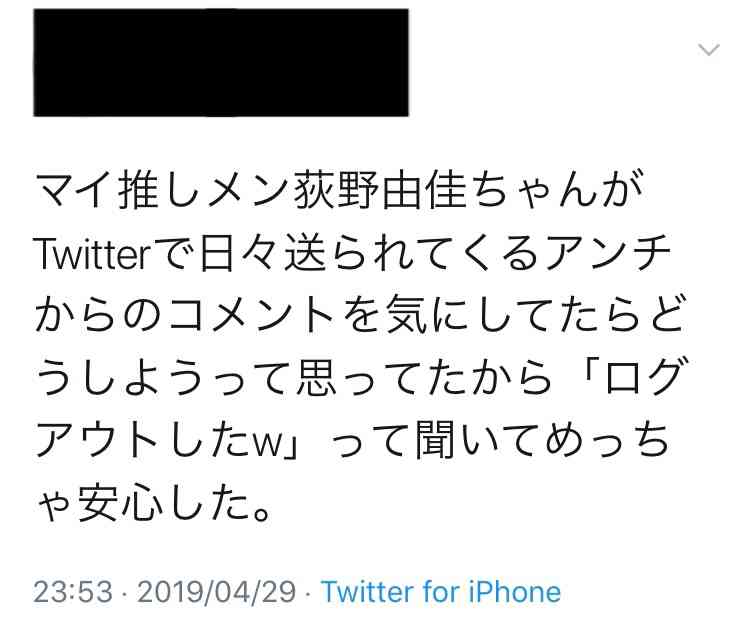750x631 pixels.
Task: Select the quoted アウトしたw」 text
Action: (x=166, y=439)
